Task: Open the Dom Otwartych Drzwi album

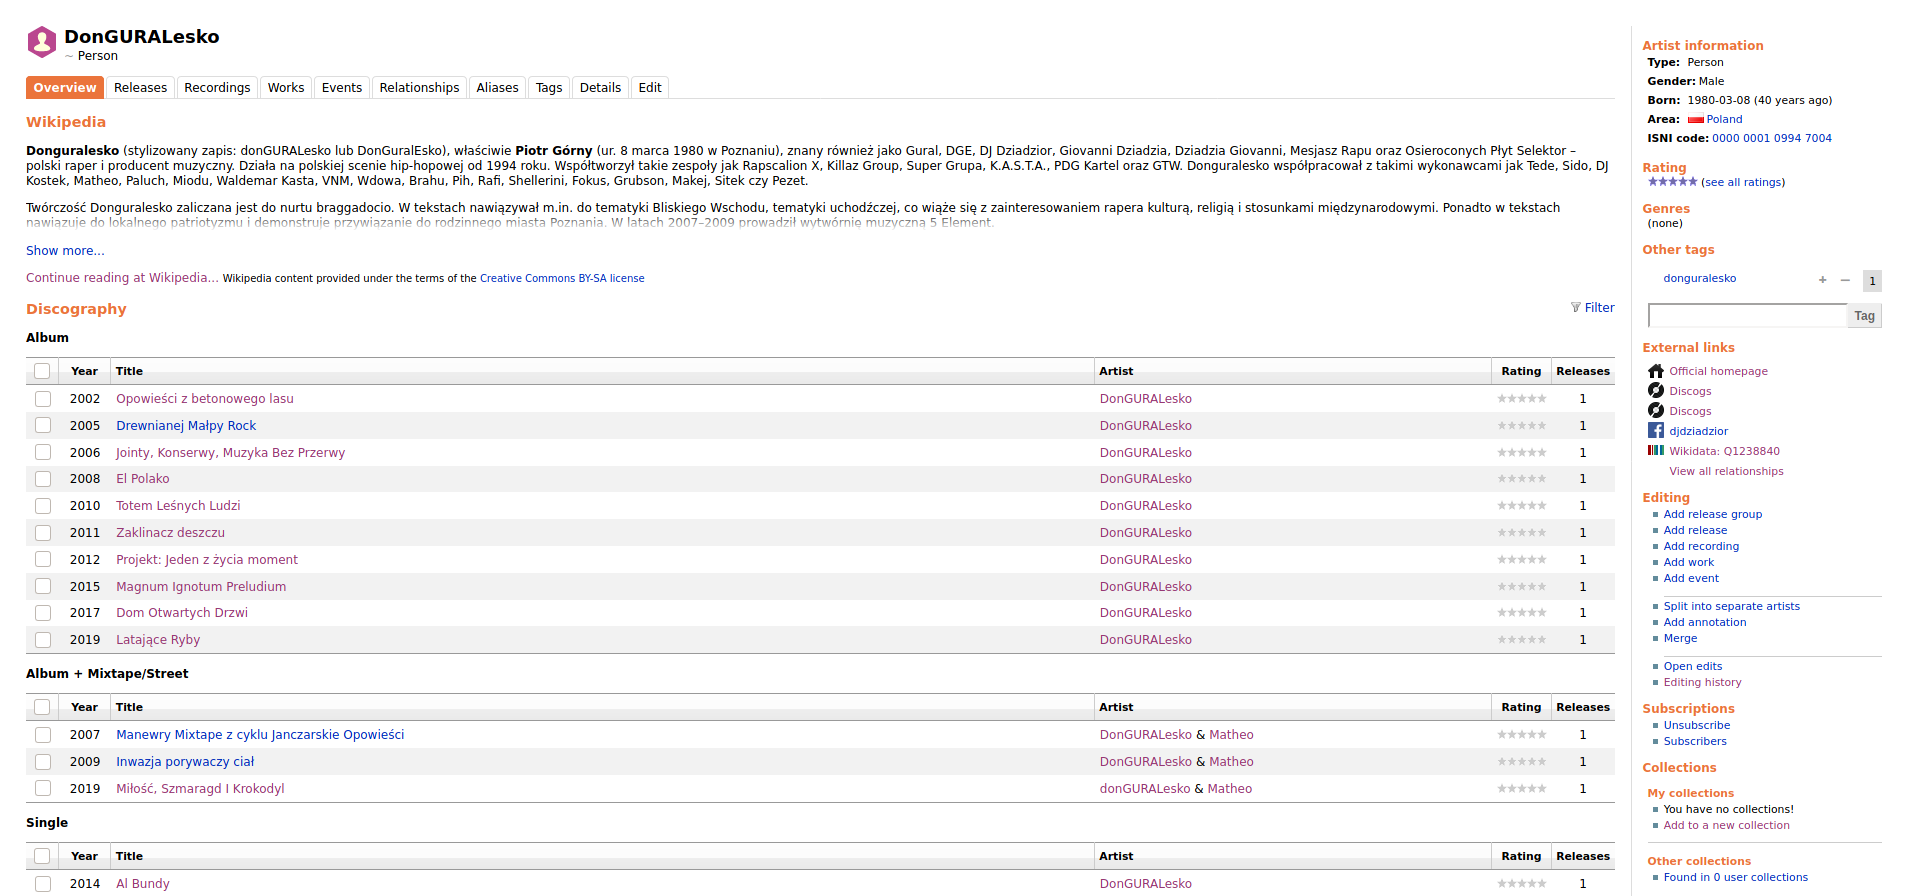Action: [182, 613]
